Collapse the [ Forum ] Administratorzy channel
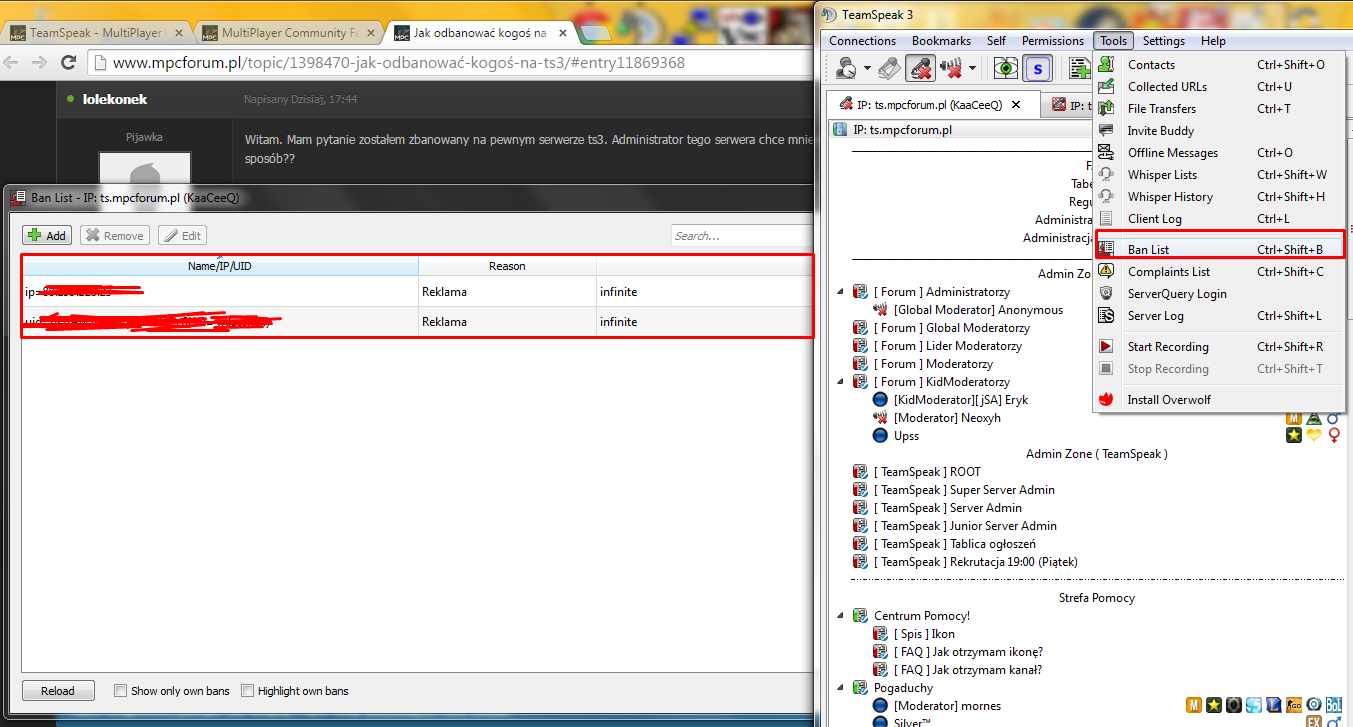Image resolution: width=1353 pixels, height=727 pixels. coord(840,292)
